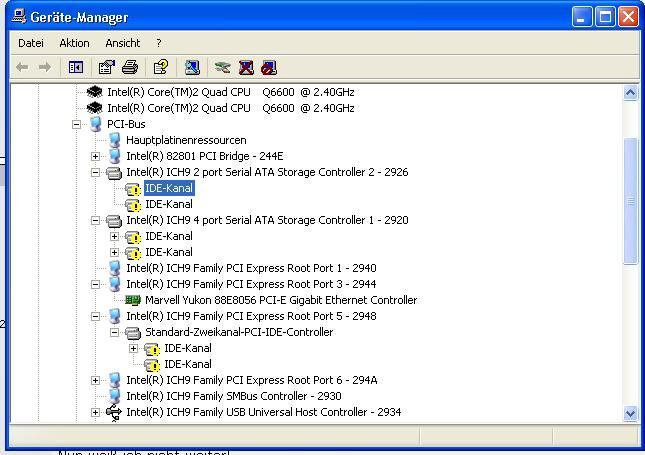Viewport: 645px width, 455px height.
Task: Close the Geräte-Manager window
Action: click(629, 17)
